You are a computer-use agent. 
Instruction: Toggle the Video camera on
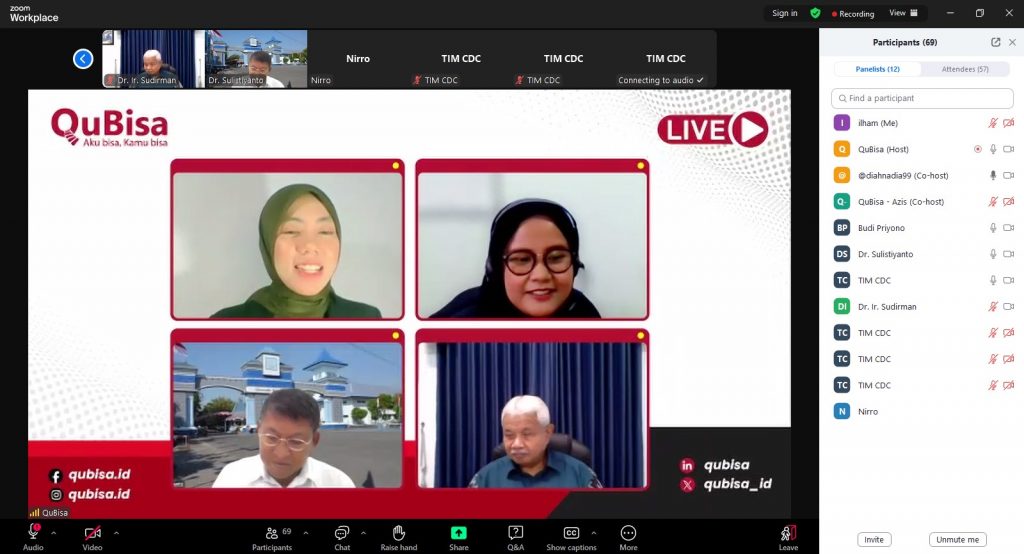coord(92,534)
